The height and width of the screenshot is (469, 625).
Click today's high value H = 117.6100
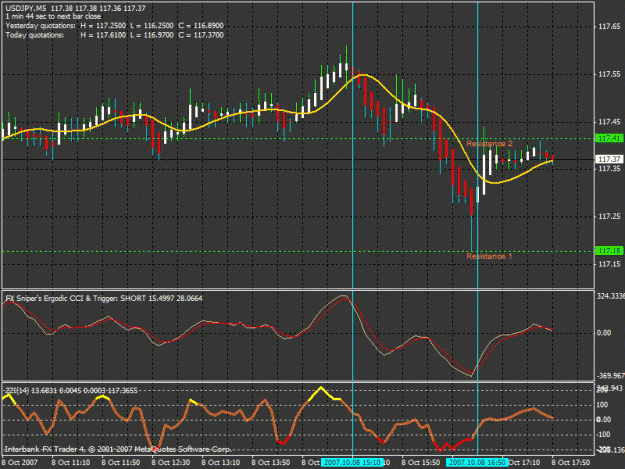click(103, 35)
